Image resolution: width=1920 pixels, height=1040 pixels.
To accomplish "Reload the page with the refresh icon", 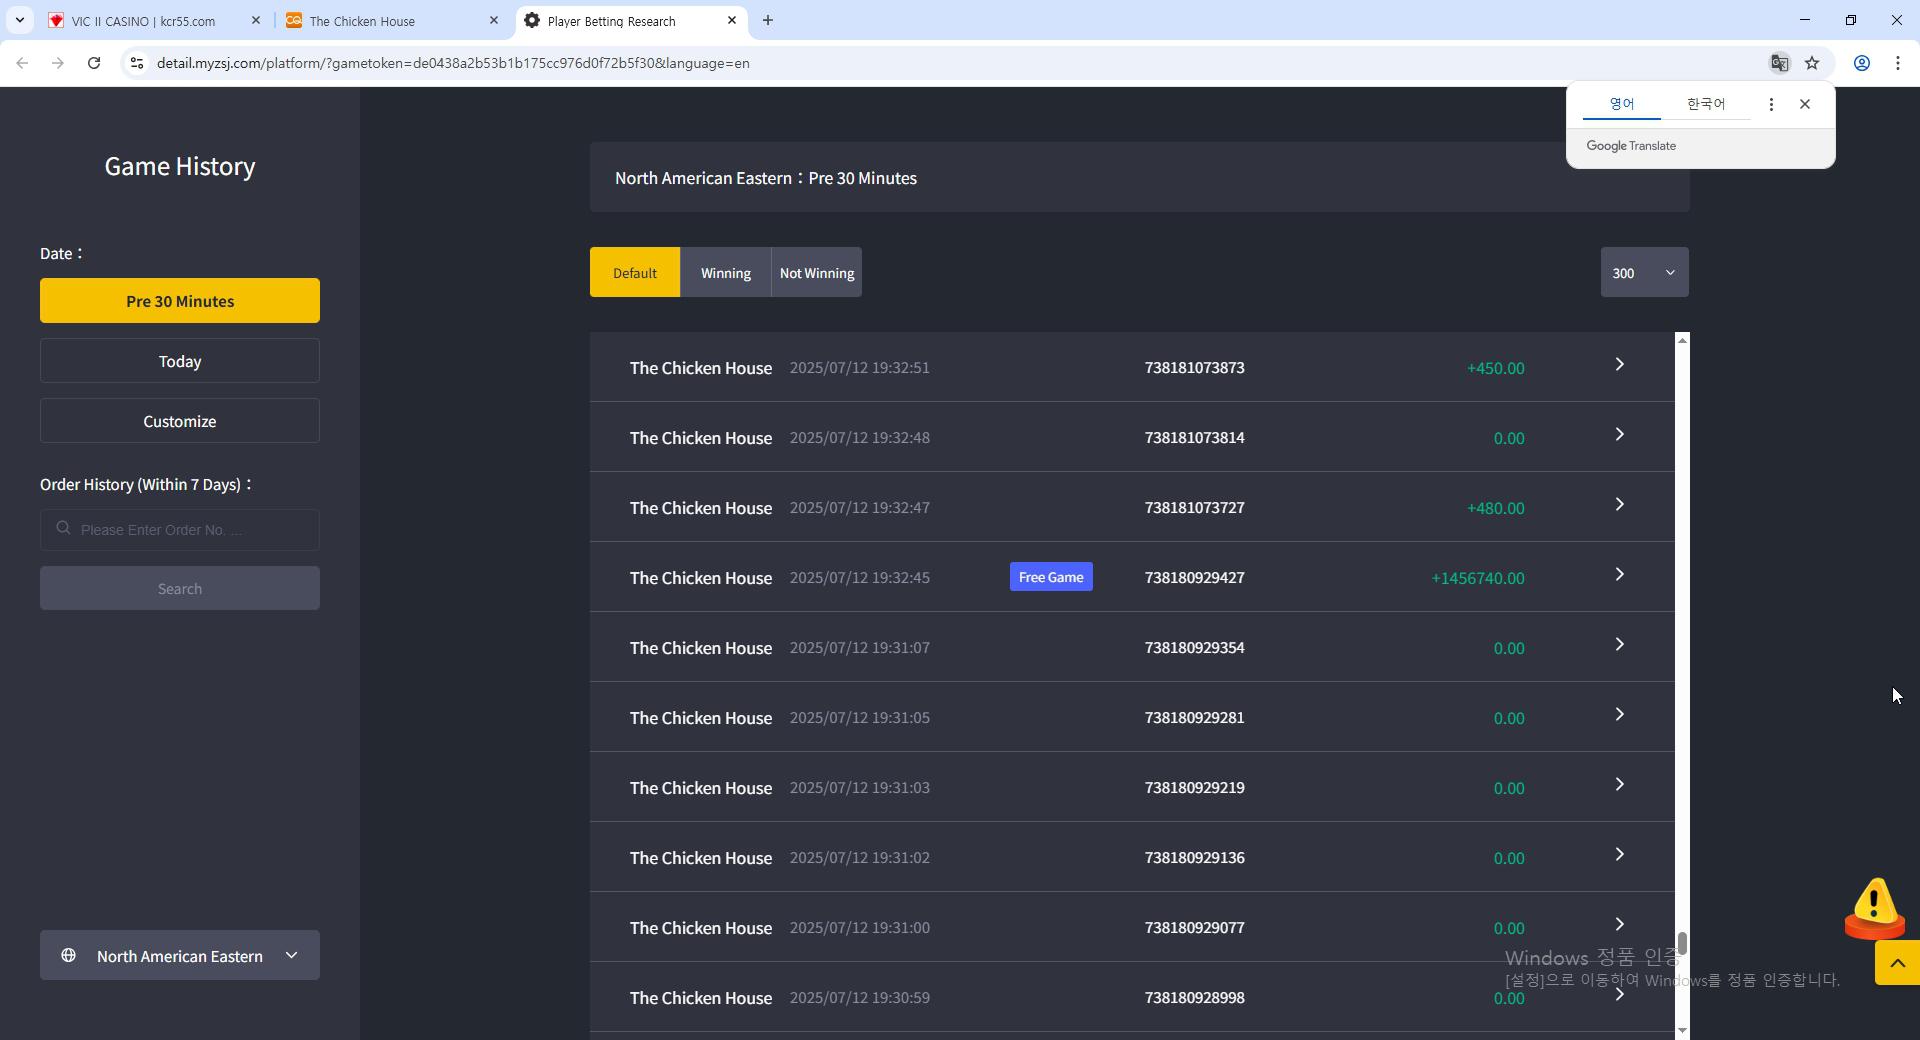I will (x=94, y=63).
